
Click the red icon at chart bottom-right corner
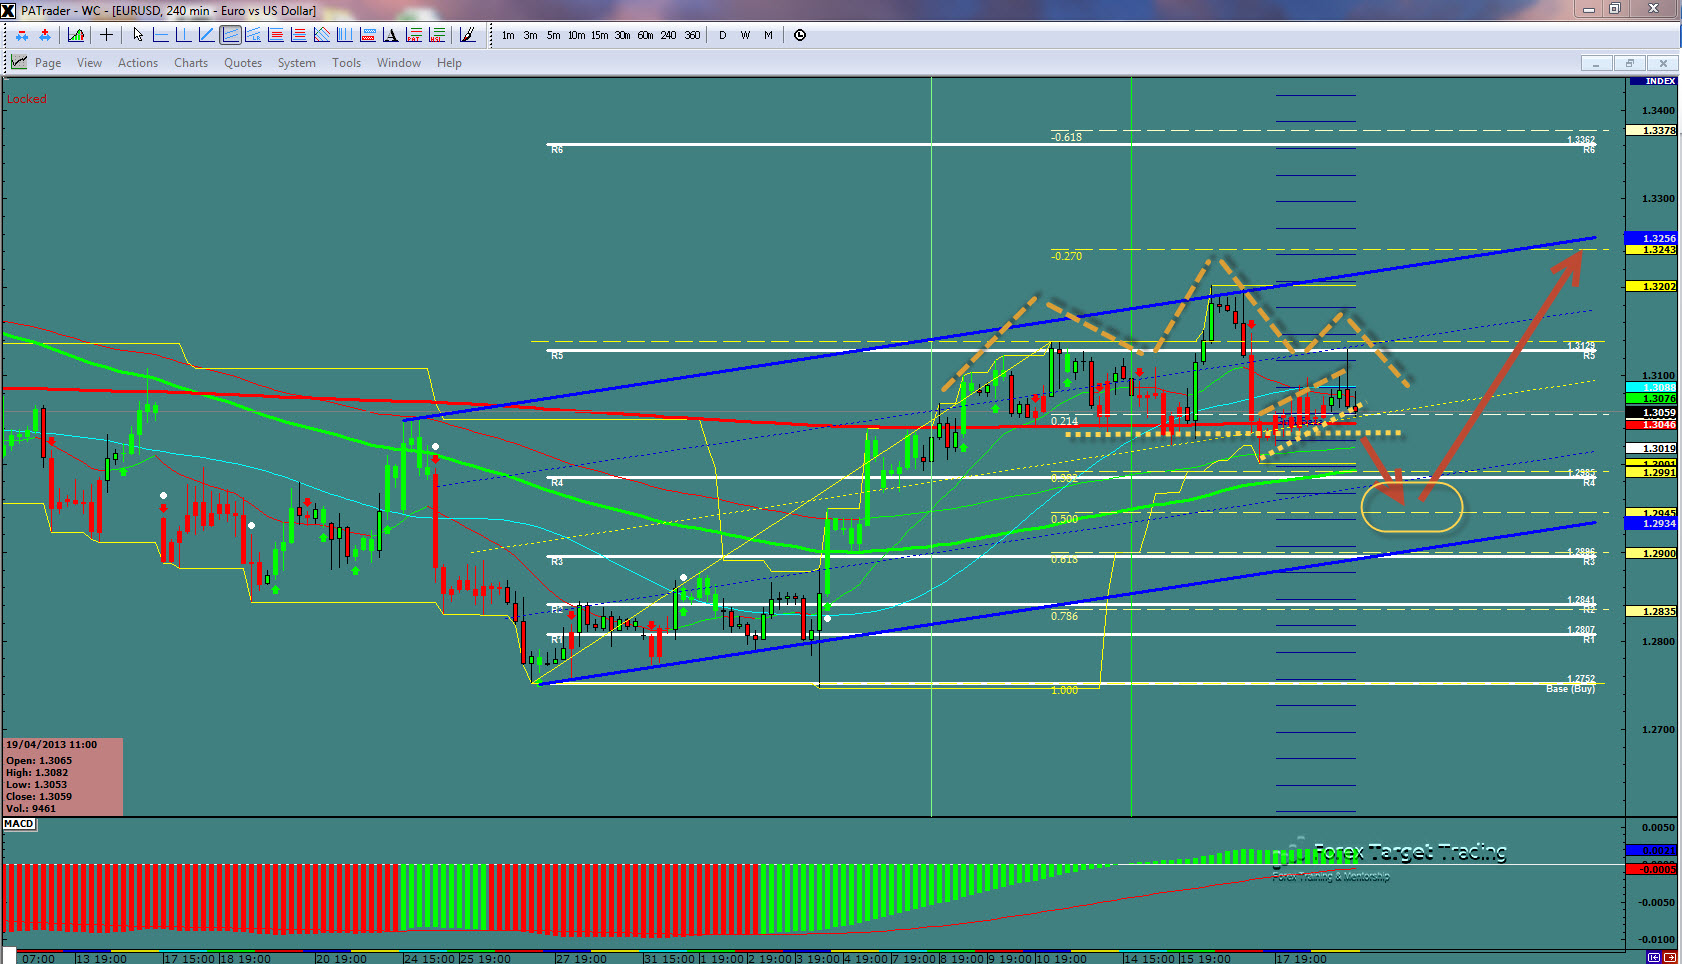[x=1669, y=958]
